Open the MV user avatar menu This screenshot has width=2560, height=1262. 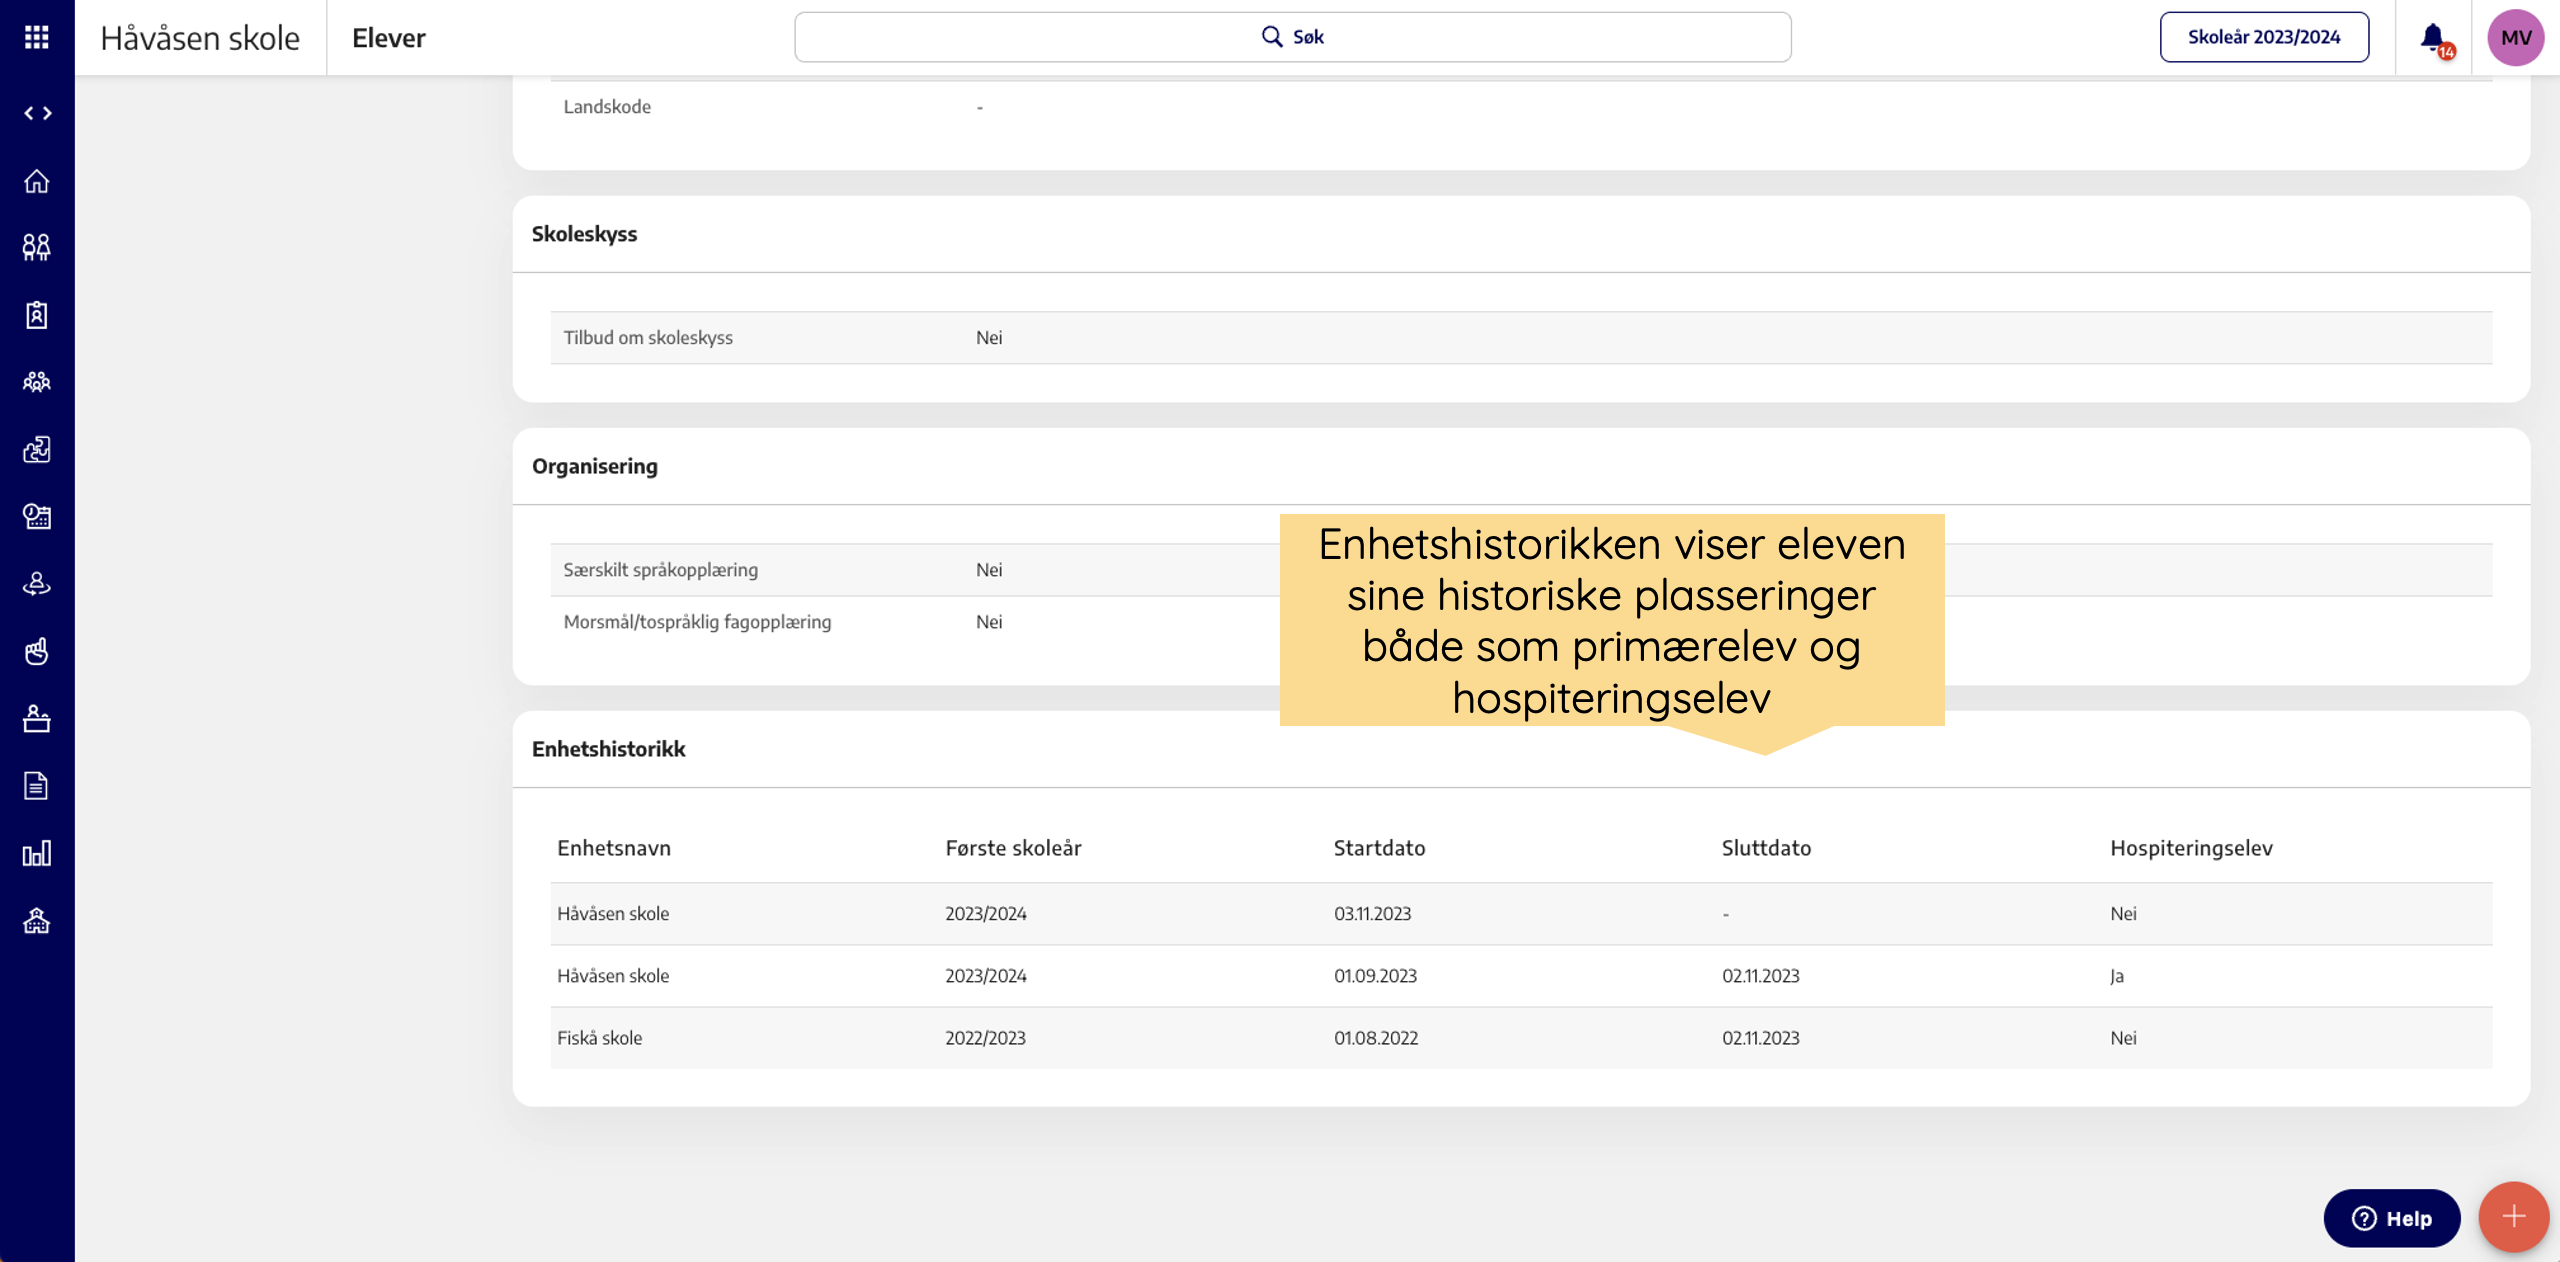pyautogui.click(x=2516, y=38)
